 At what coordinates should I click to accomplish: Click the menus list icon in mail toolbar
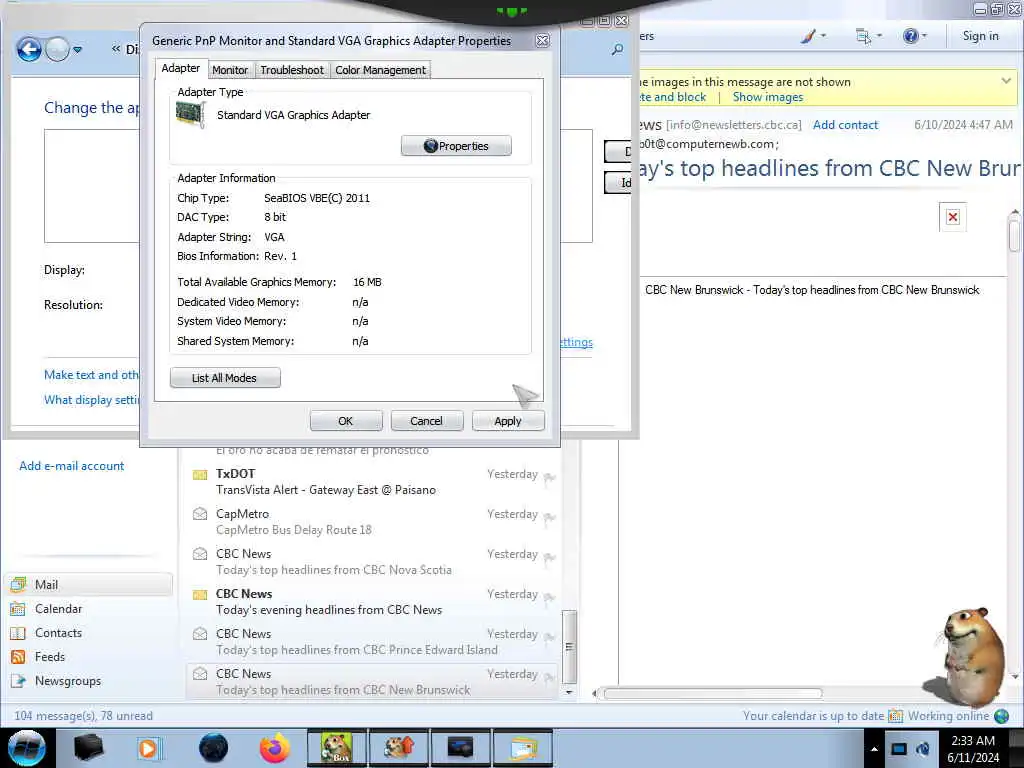click(x=863, y=36)
